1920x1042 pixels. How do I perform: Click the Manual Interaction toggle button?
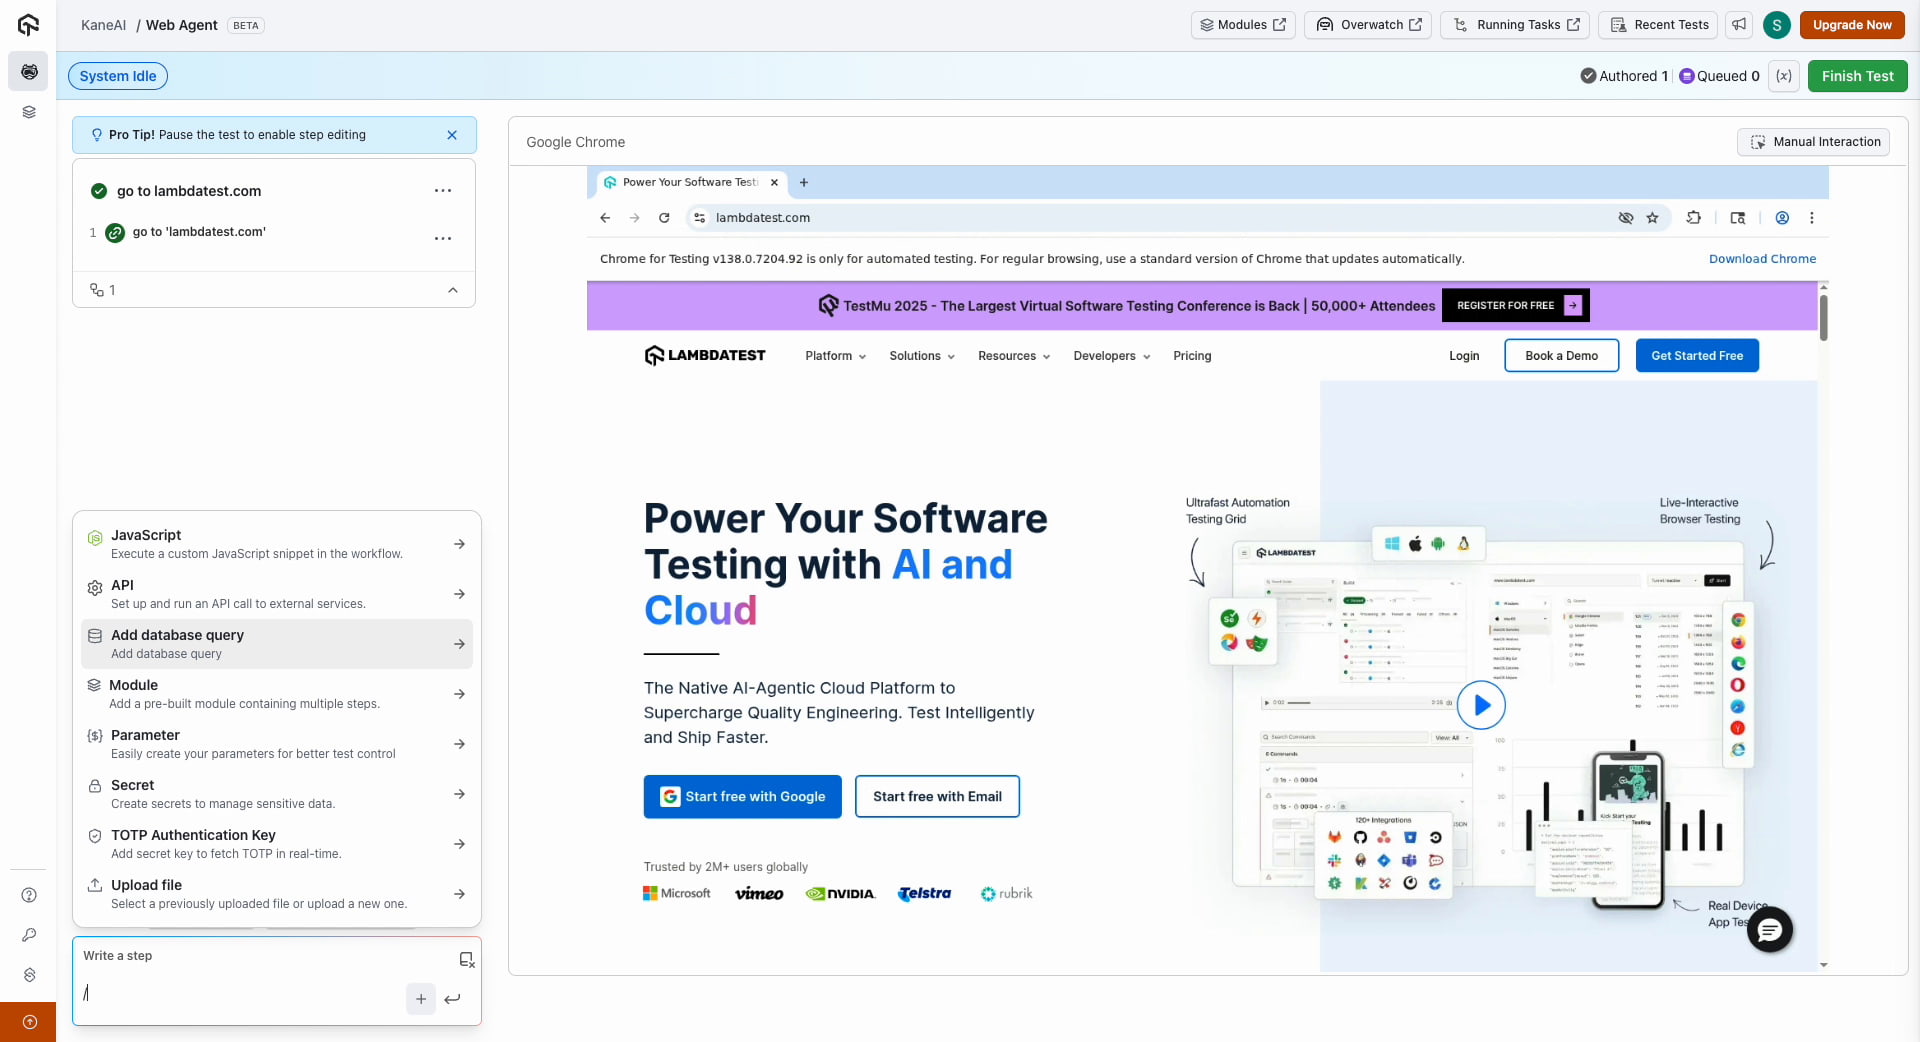pos(1813,142)
